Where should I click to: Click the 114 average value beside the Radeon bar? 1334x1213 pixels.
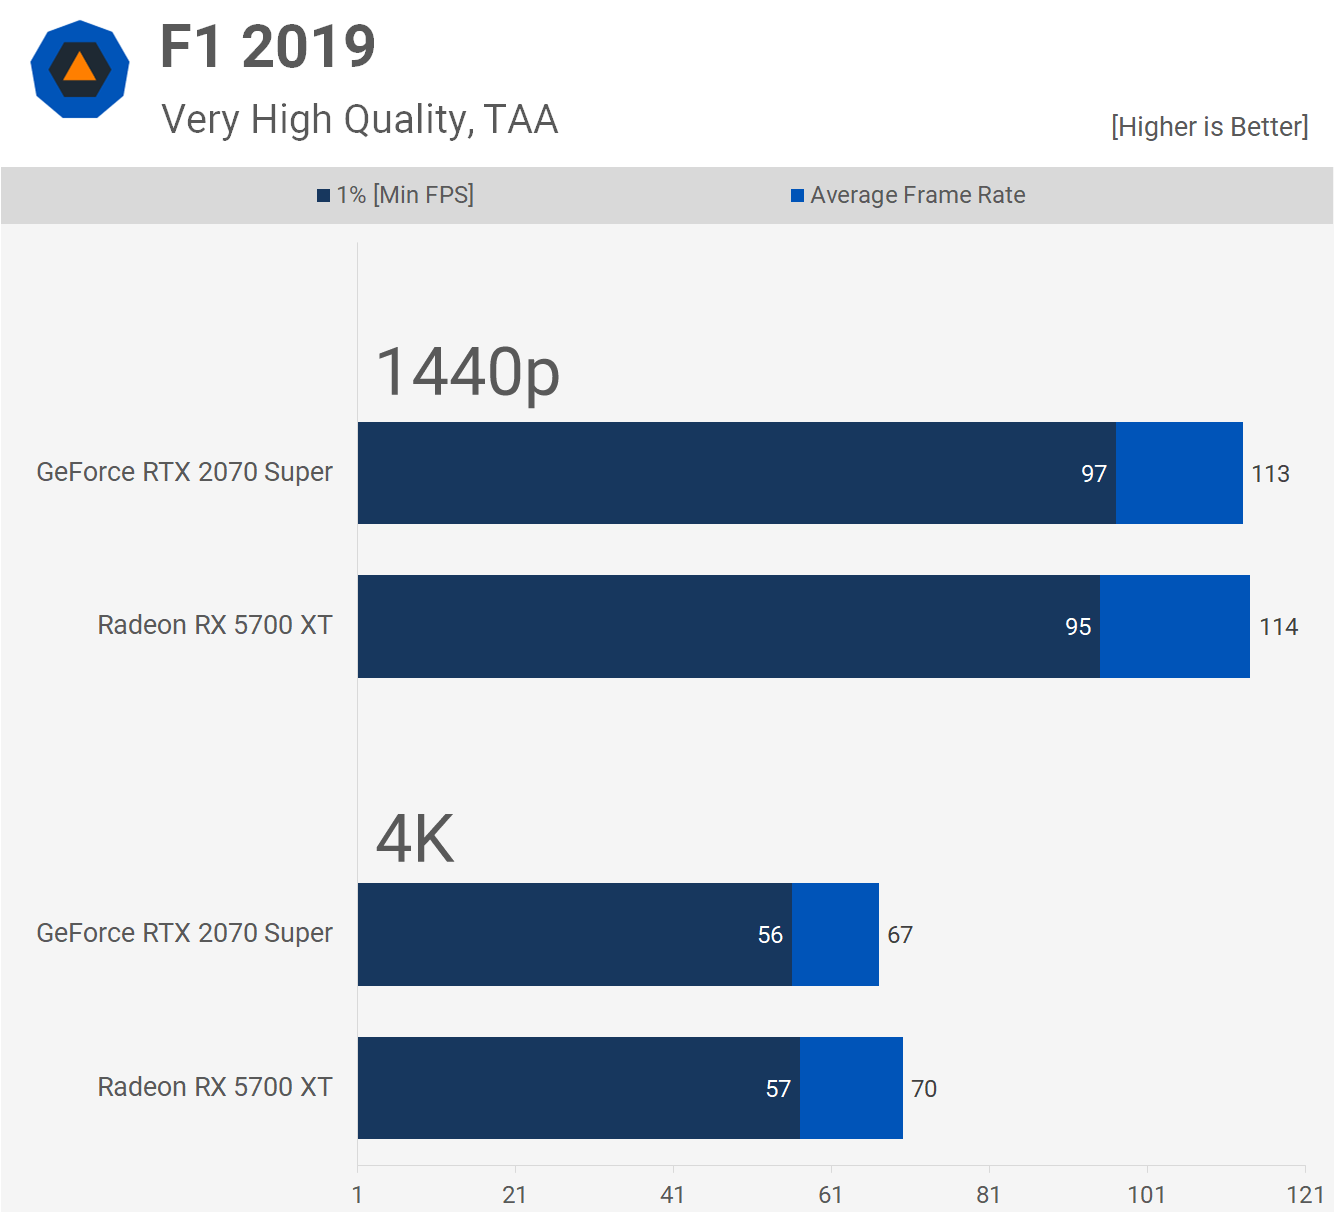pyautogui.click(x=1278, y=627)
